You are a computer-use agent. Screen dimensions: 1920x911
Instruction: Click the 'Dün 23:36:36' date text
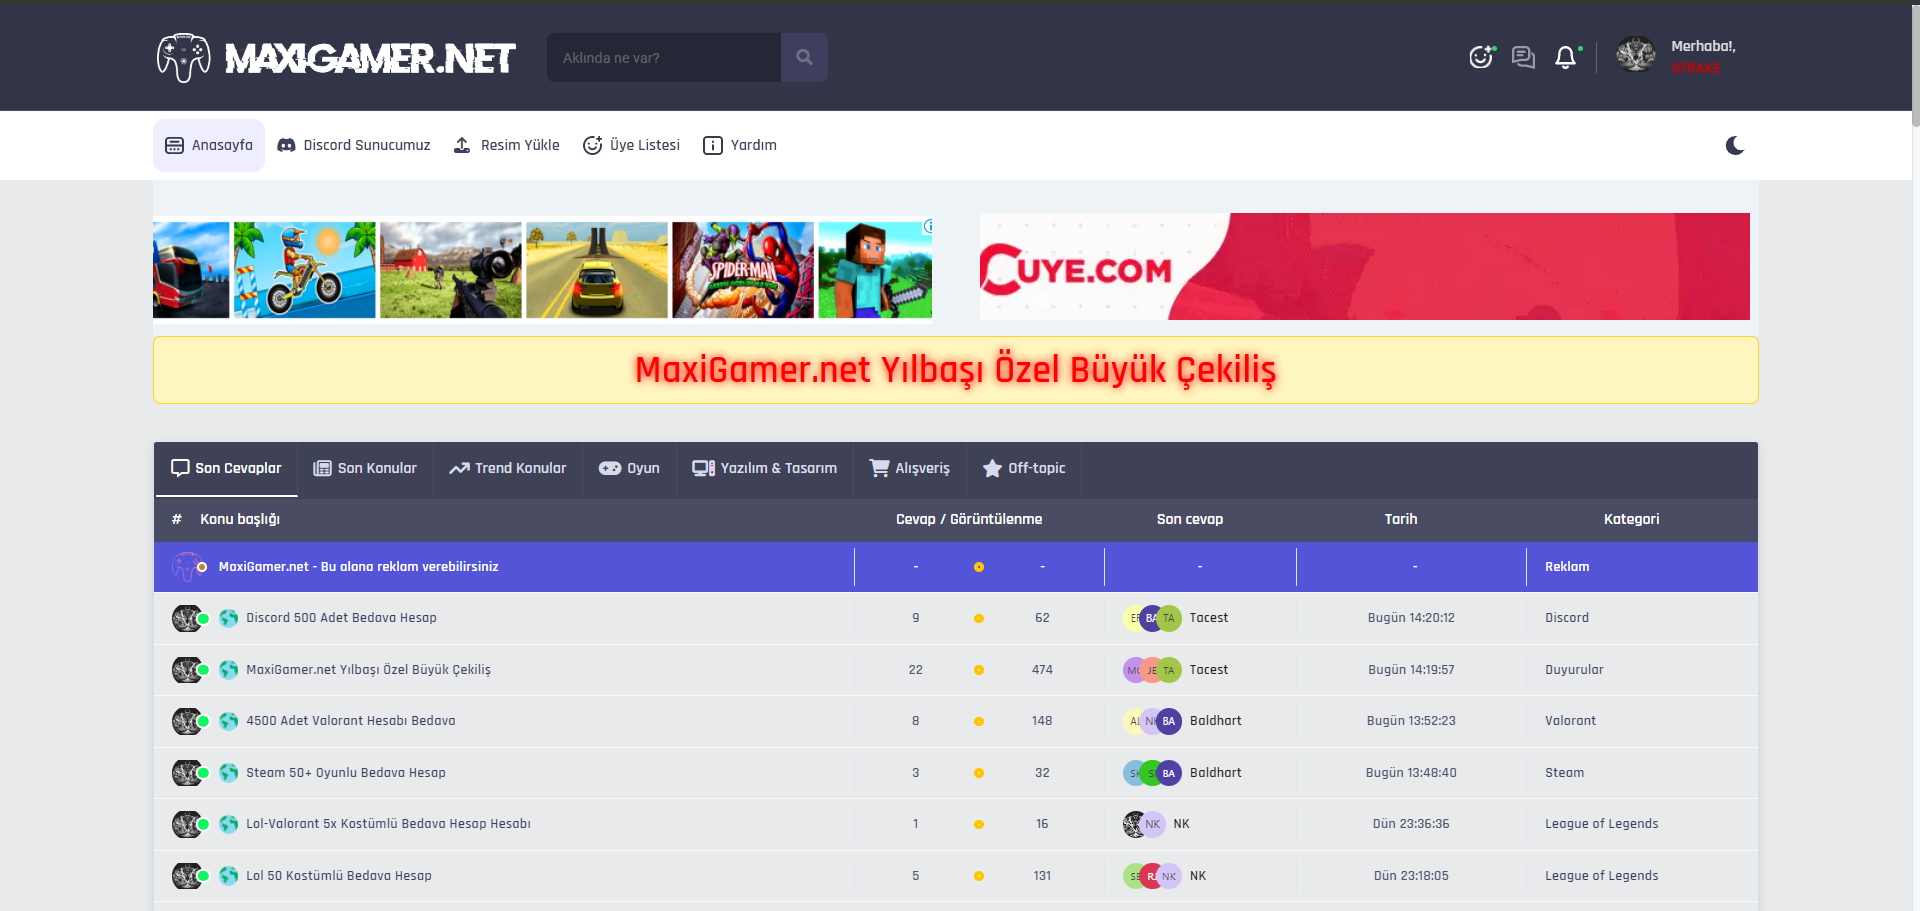[x=1411, y=824]
